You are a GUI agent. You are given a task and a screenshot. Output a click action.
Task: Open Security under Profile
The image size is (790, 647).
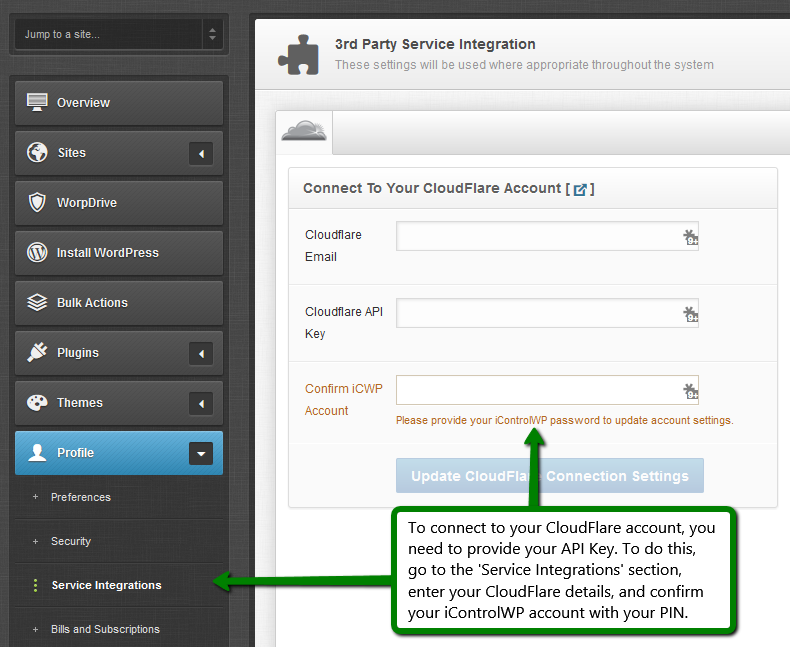71,541
